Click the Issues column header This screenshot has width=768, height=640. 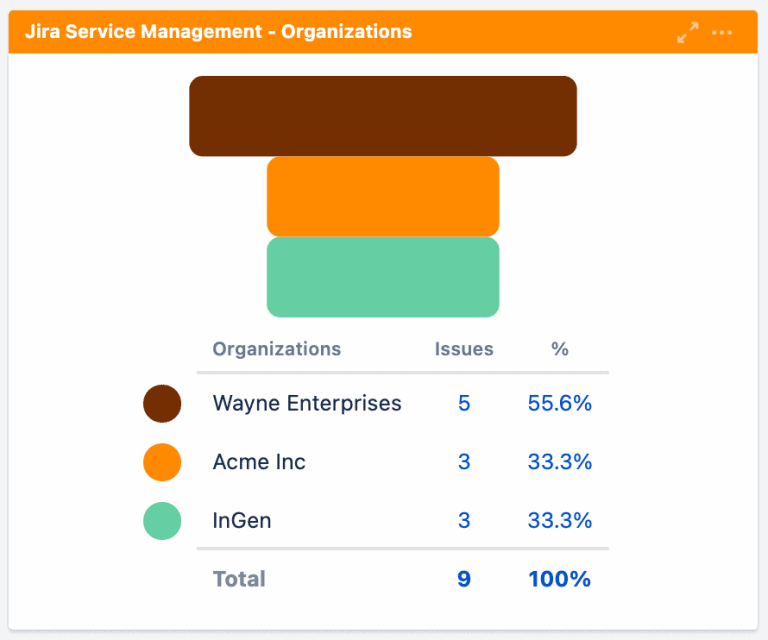pos(464,349)
